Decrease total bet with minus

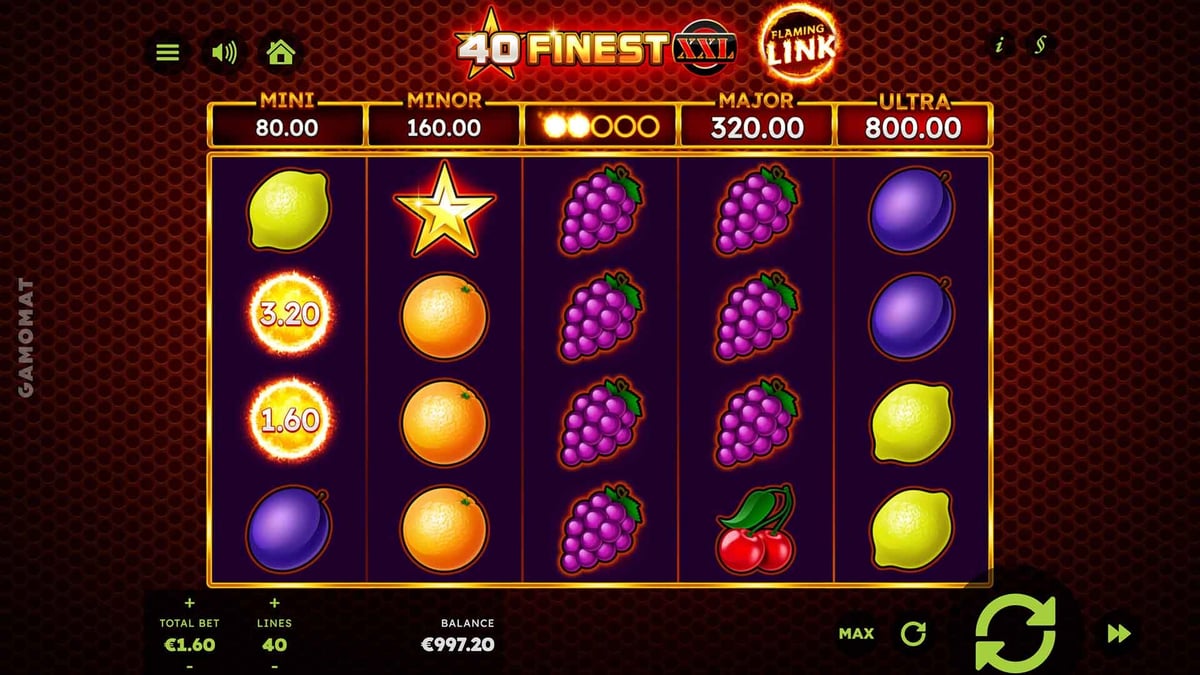point(190,665)
